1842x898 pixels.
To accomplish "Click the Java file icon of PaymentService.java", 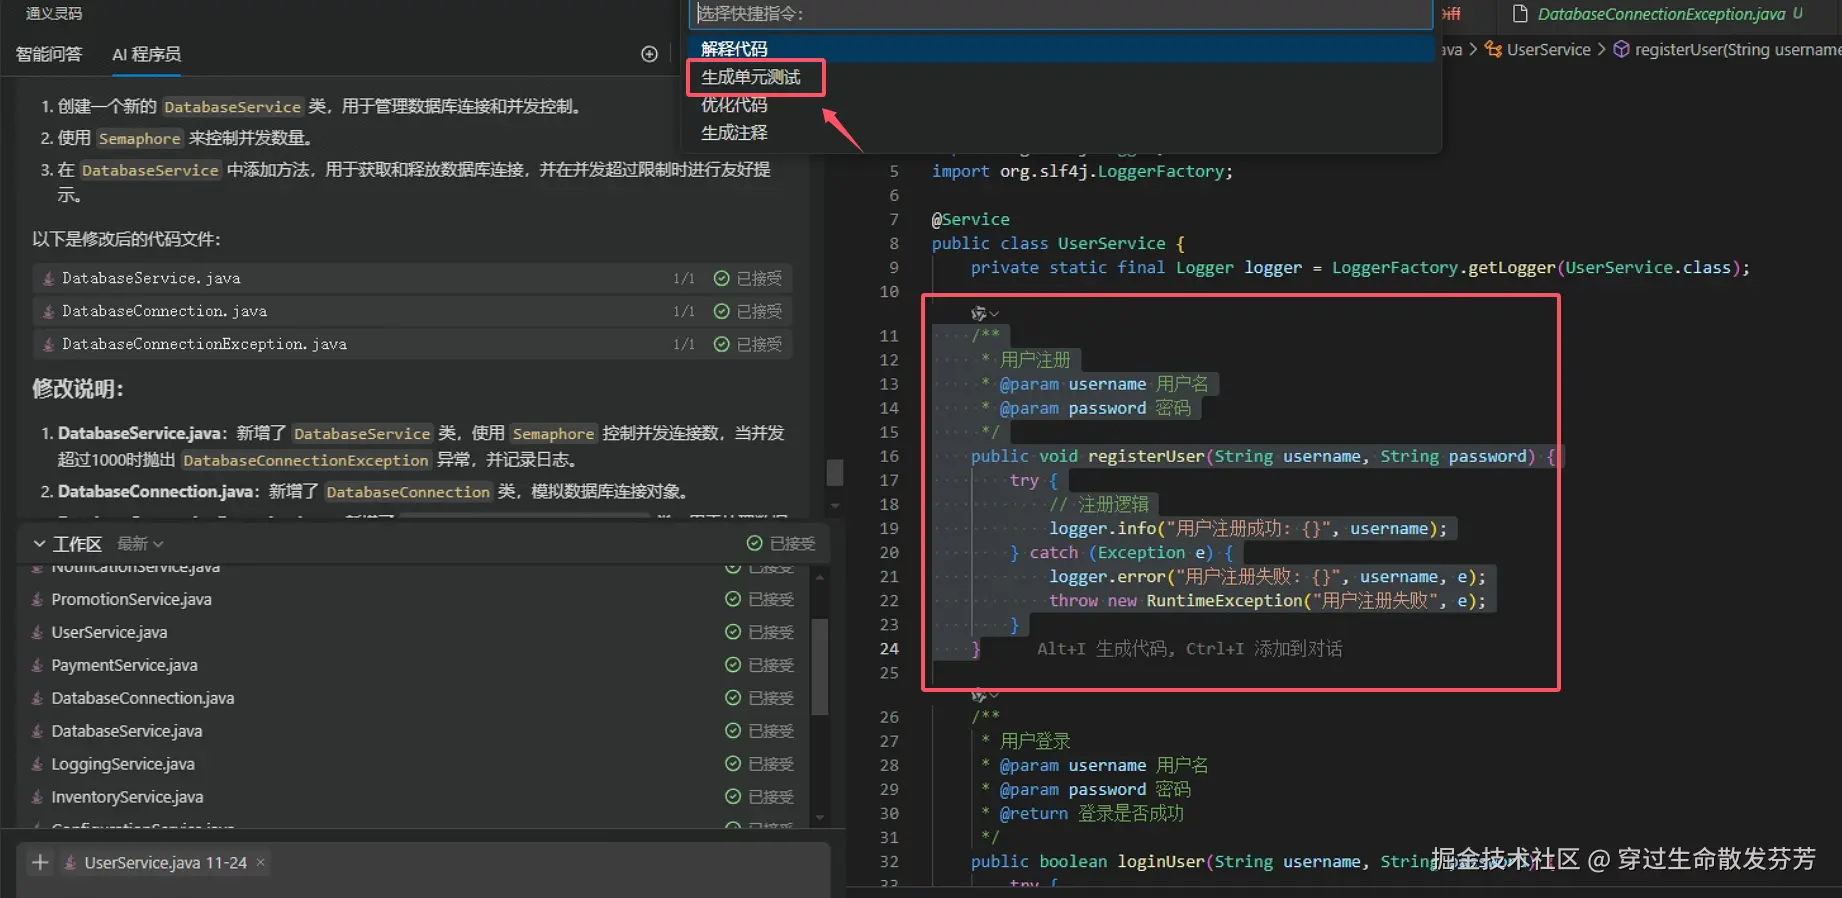I will coord(37,665).
